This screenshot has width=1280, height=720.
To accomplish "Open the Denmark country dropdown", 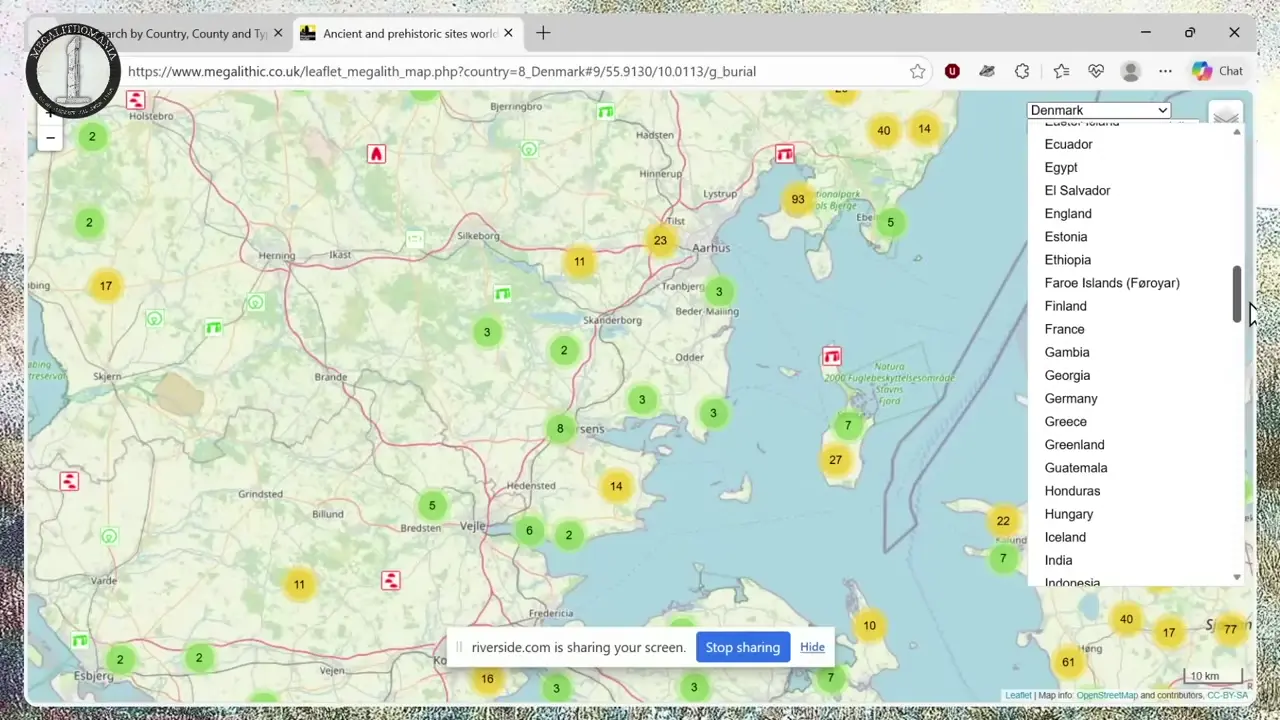I will click(1098, 110).
